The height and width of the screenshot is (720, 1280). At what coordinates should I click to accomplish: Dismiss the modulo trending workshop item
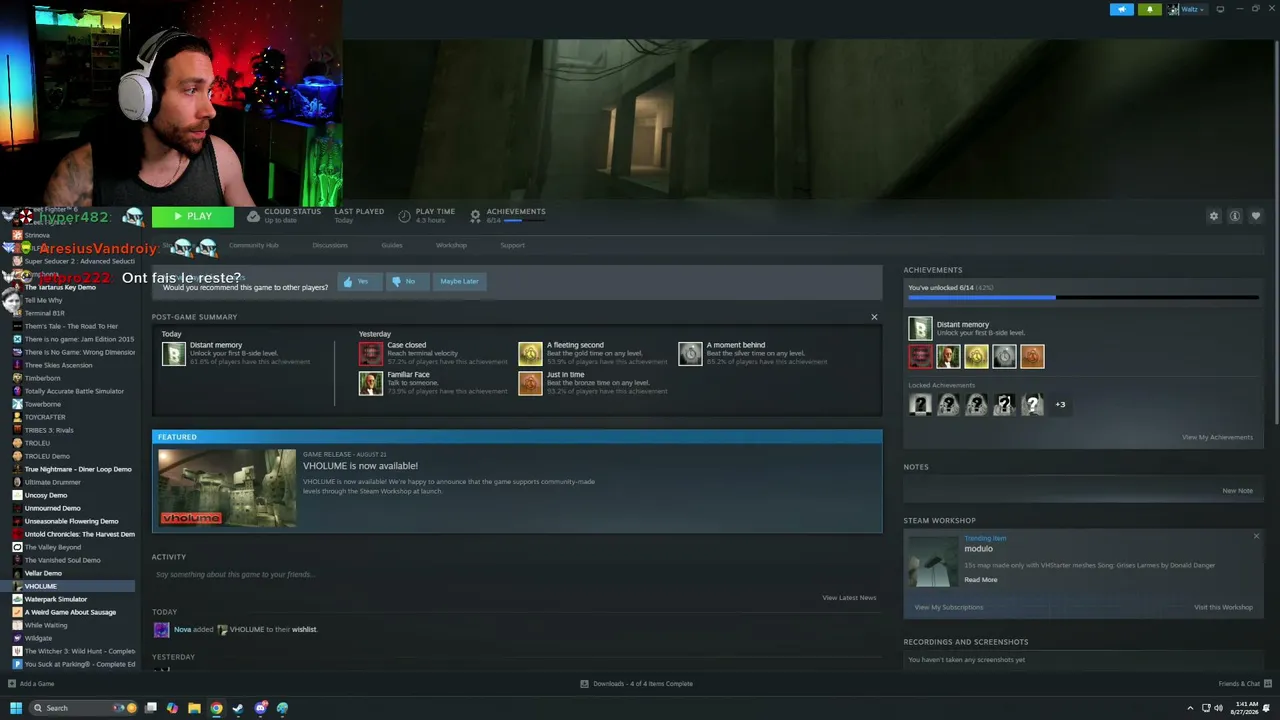point(1256,536)
